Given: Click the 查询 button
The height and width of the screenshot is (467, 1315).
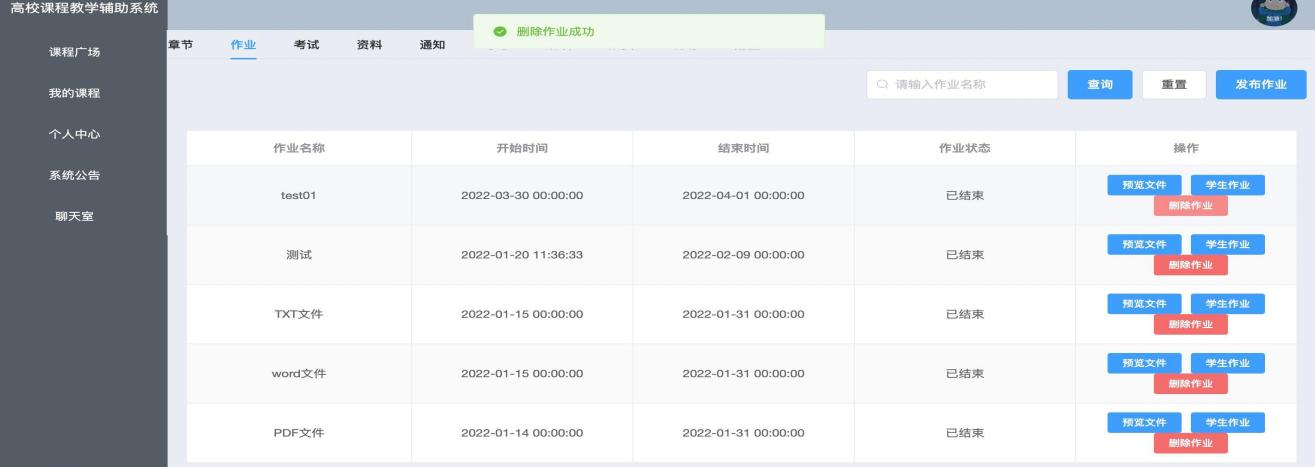Looking at the screenshot, I should 1100,85.
